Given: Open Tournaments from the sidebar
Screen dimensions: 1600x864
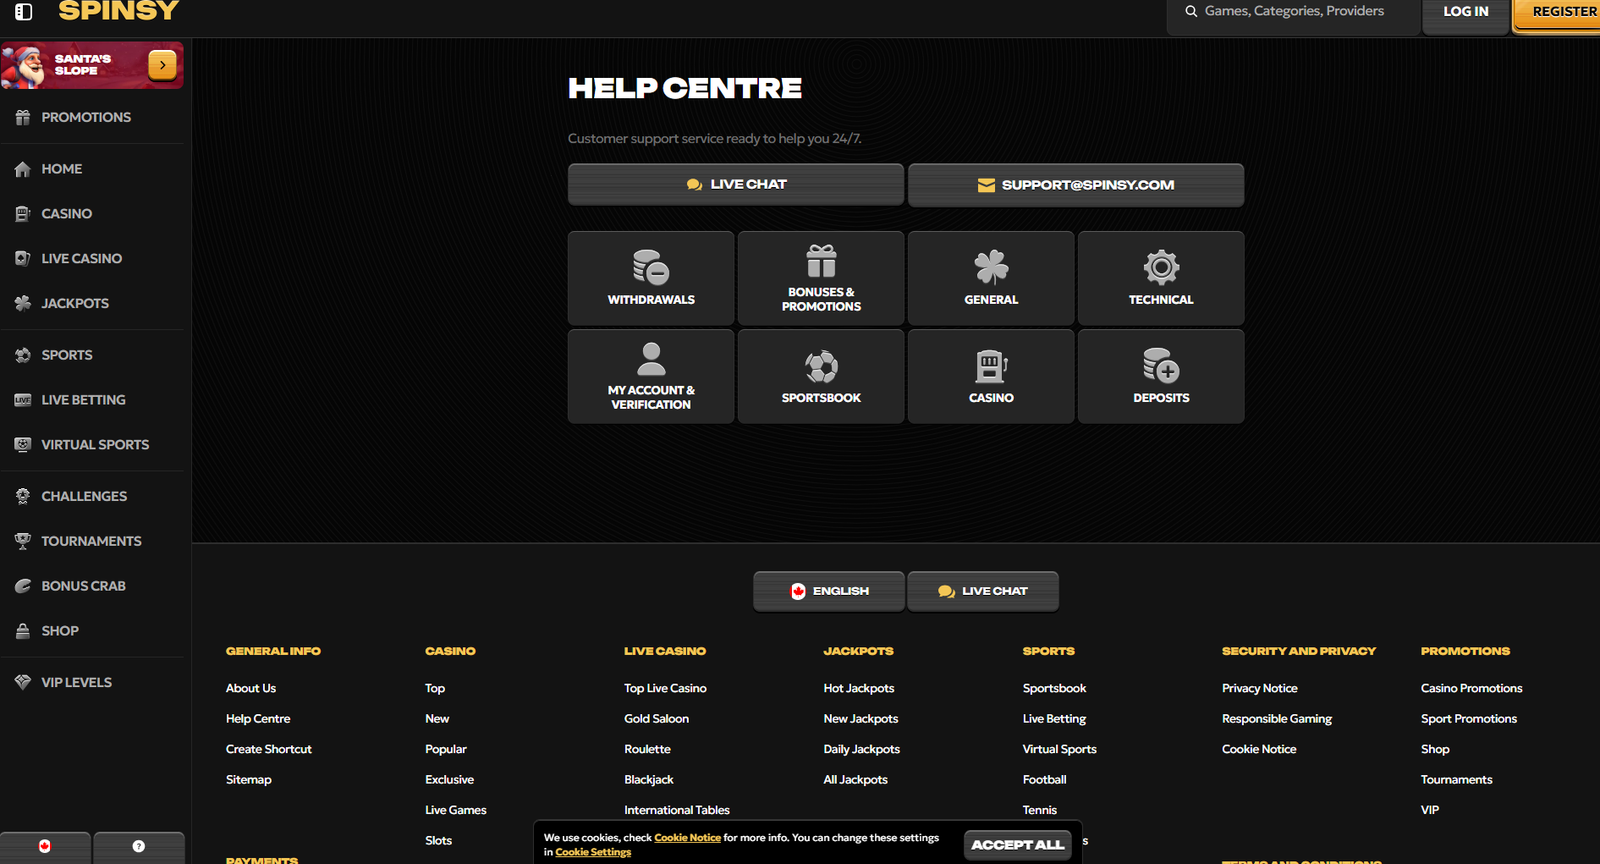Looking at the screenshot, I should (x=91, y=541).
